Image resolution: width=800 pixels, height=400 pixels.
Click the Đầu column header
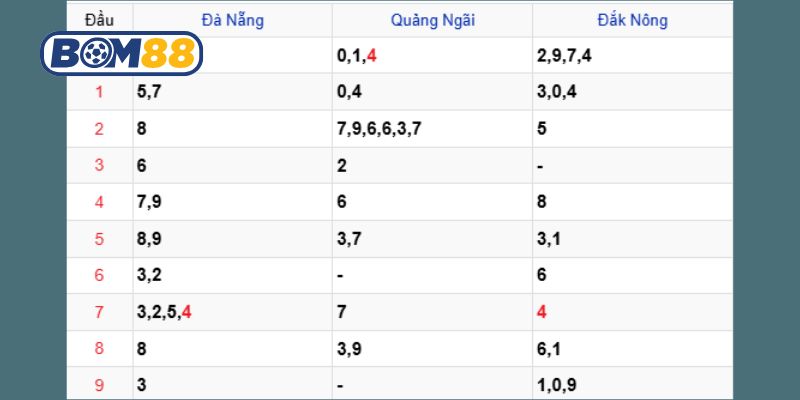[99, 20]
